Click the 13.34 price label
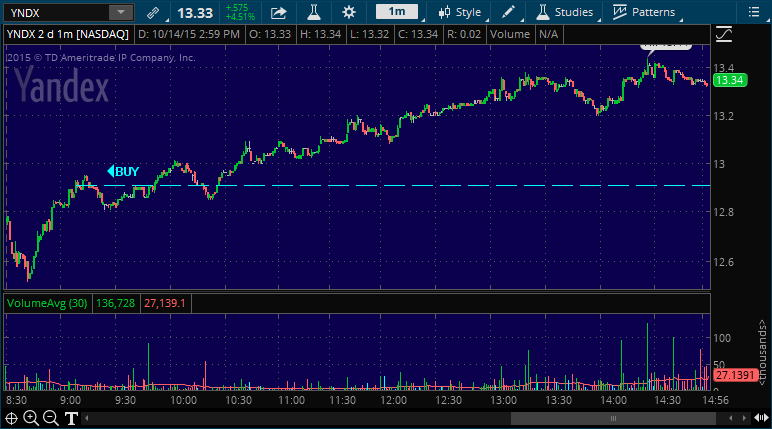The width and height of the screenshot is (772, 429). tap(730, 80)
